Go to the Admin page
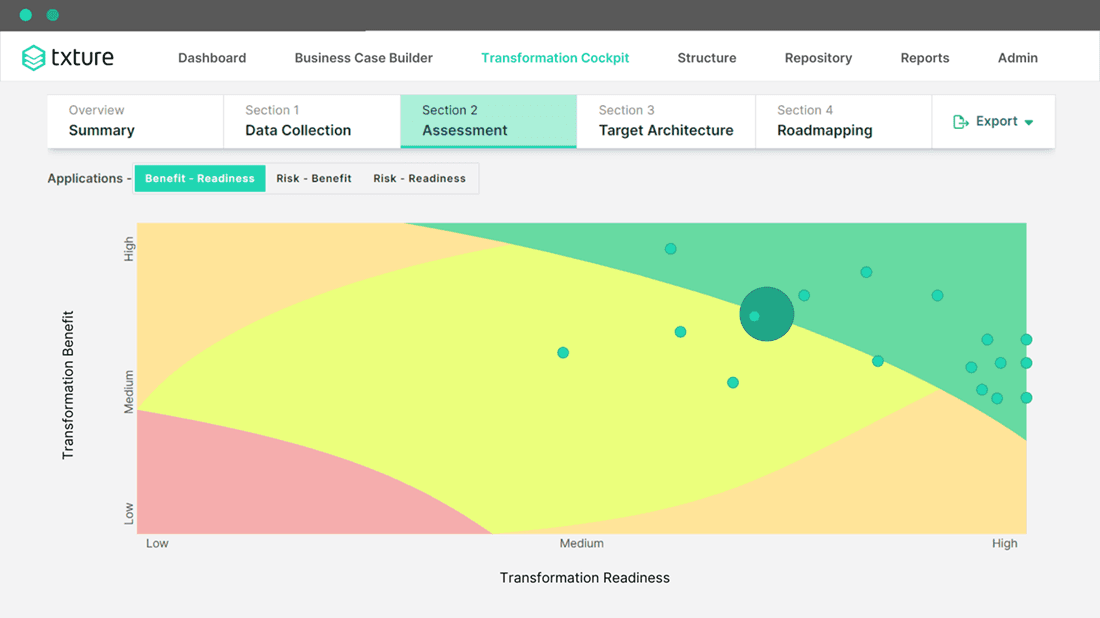The width and height of the screenshot is (1100, 618). pyautogui.click(x=1017, y=57)
